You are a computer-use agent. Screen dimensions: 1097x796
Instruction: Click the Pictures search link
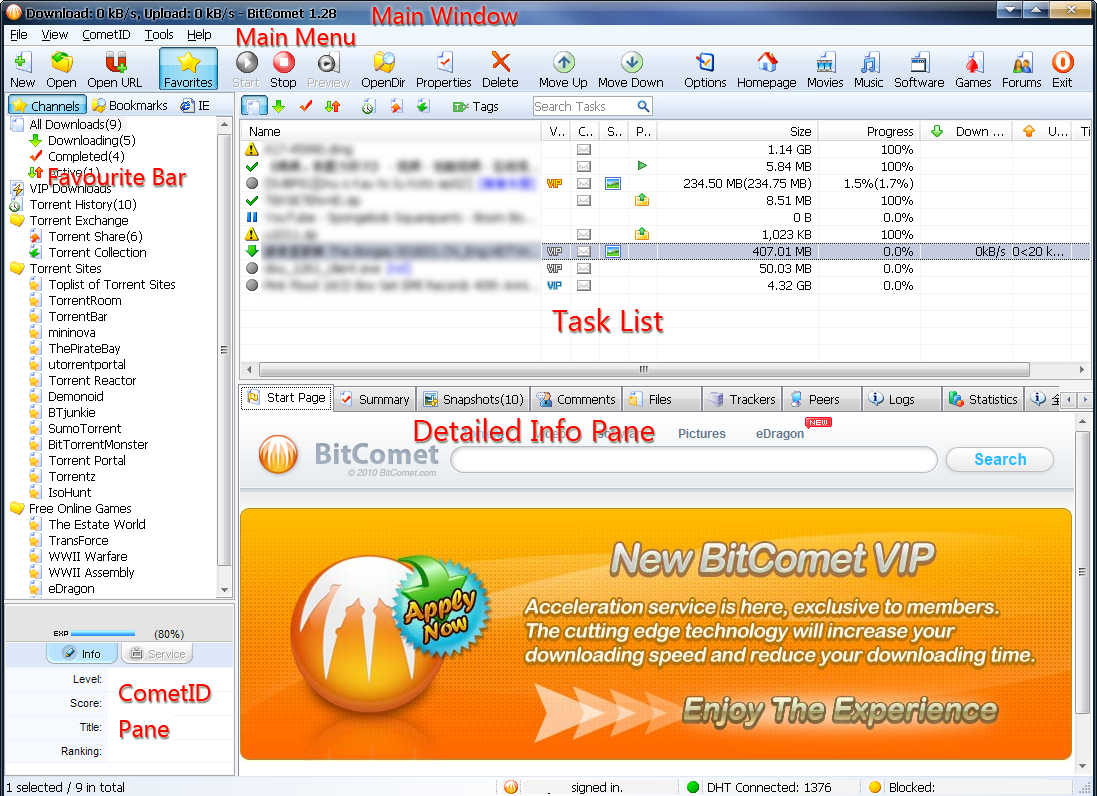pyautogui.click(x=701, y=434)
